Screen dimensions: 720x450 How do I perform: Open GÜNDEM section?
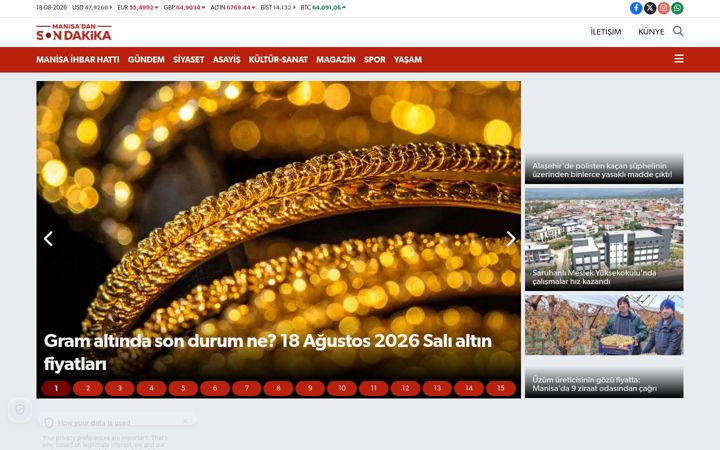[146, 60]
